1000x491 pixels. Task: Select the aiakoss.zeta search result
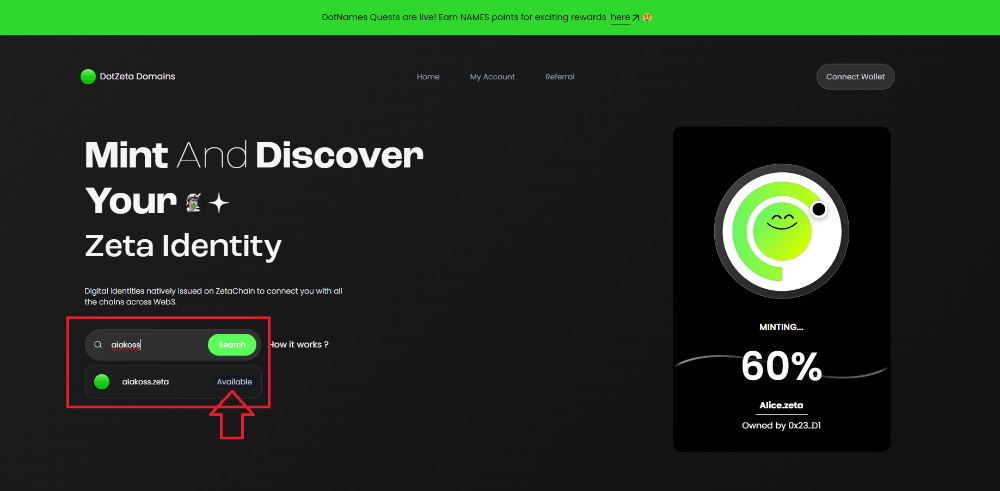pyautogui.click(x=173, y=382)
